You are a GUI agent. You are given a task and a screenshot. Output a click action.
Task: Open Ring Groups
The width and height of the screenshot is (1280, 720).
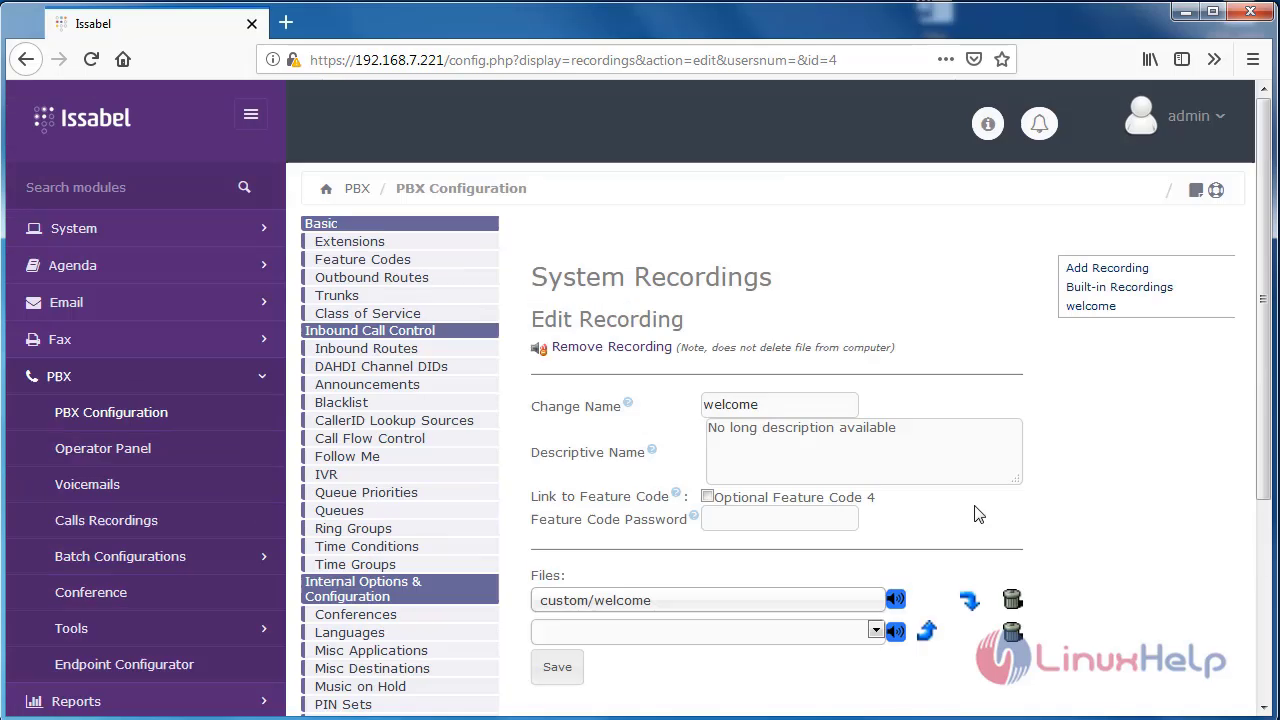click(x=353, y=528)
